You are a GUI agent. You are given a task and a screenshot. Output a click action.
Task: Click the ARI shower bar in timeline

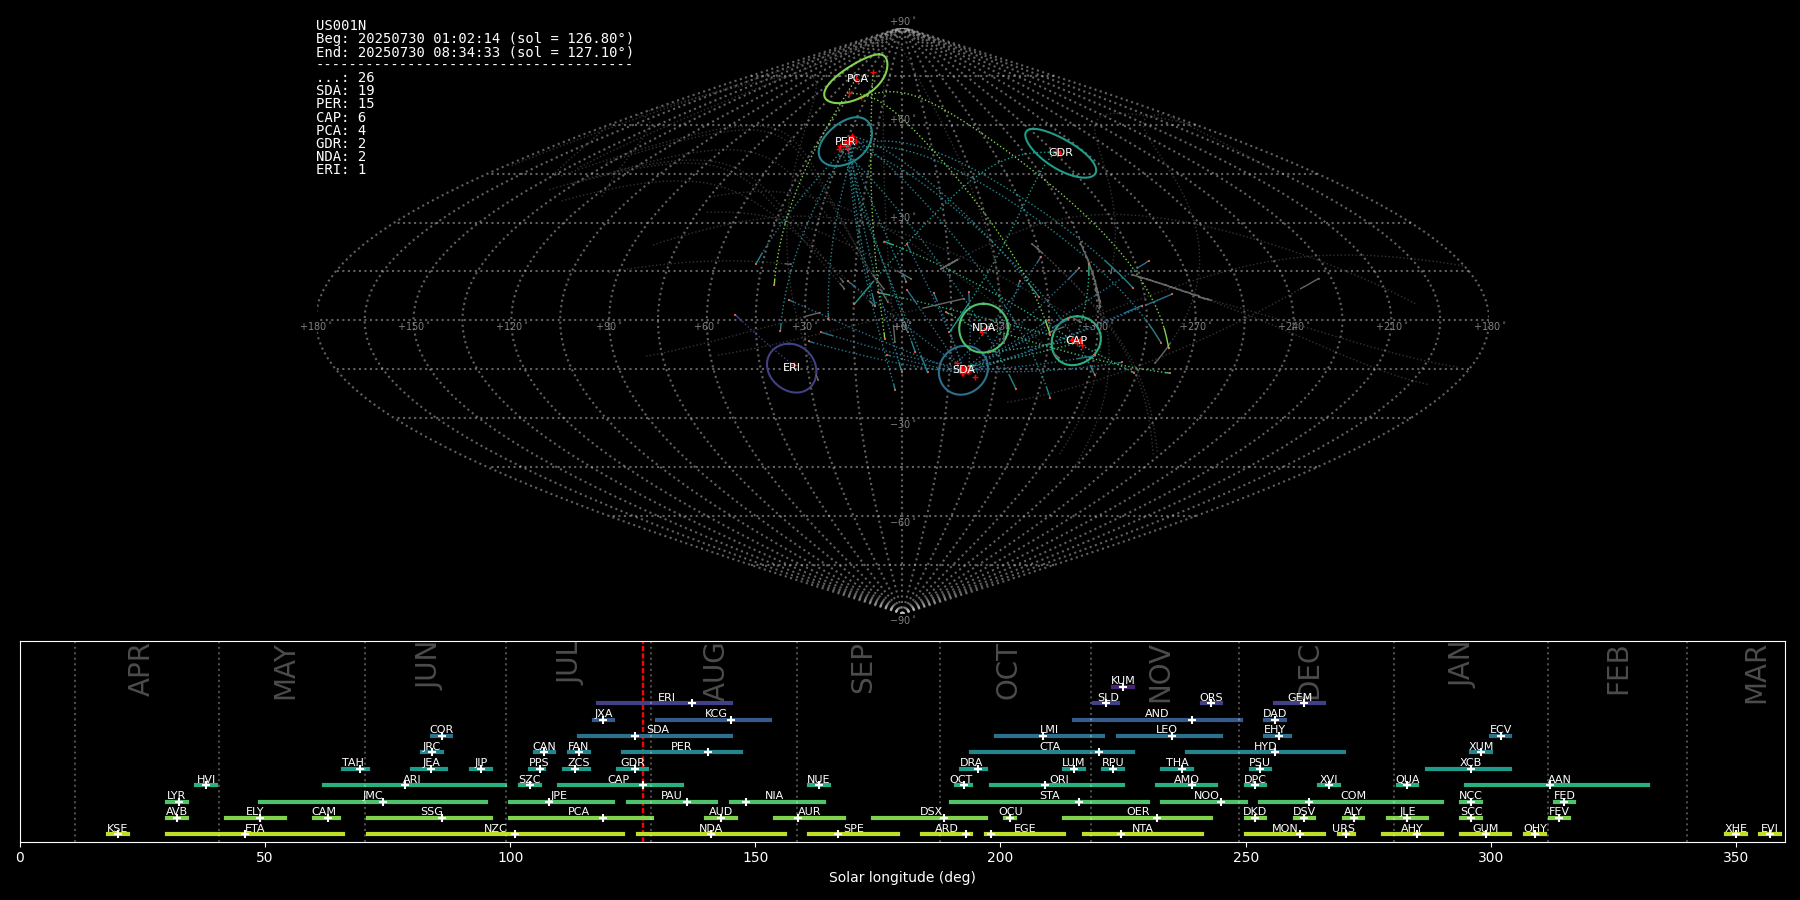tap(414, 785)
